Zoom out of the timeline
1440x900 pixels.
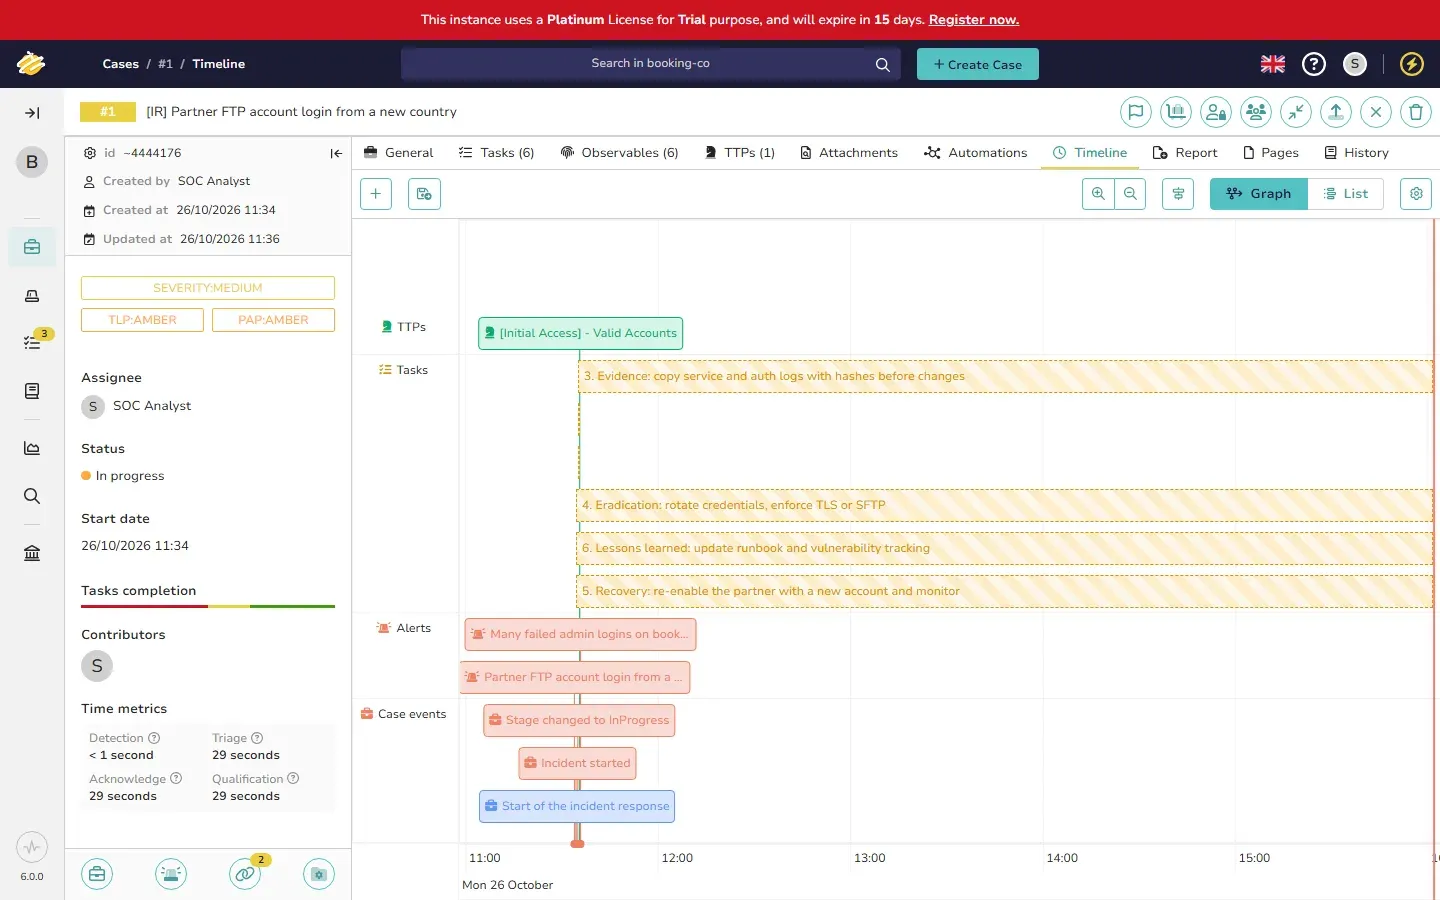point(1130,194)
